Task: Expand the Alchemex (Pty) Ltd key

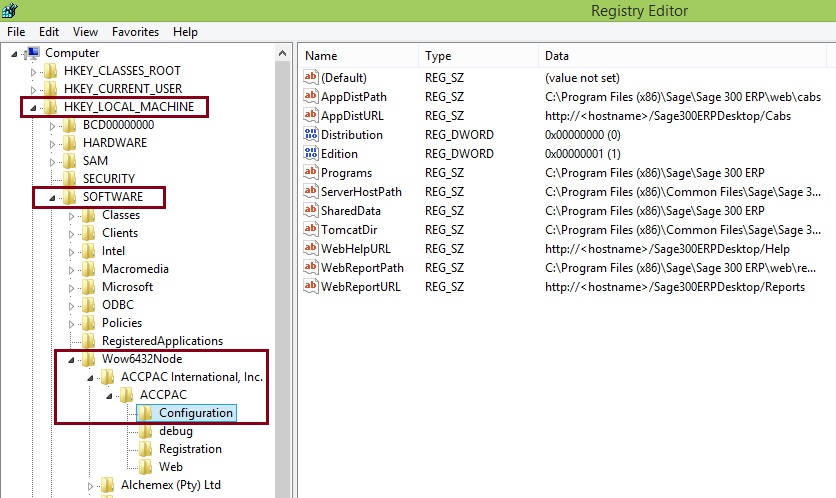Action: [90, 486]
